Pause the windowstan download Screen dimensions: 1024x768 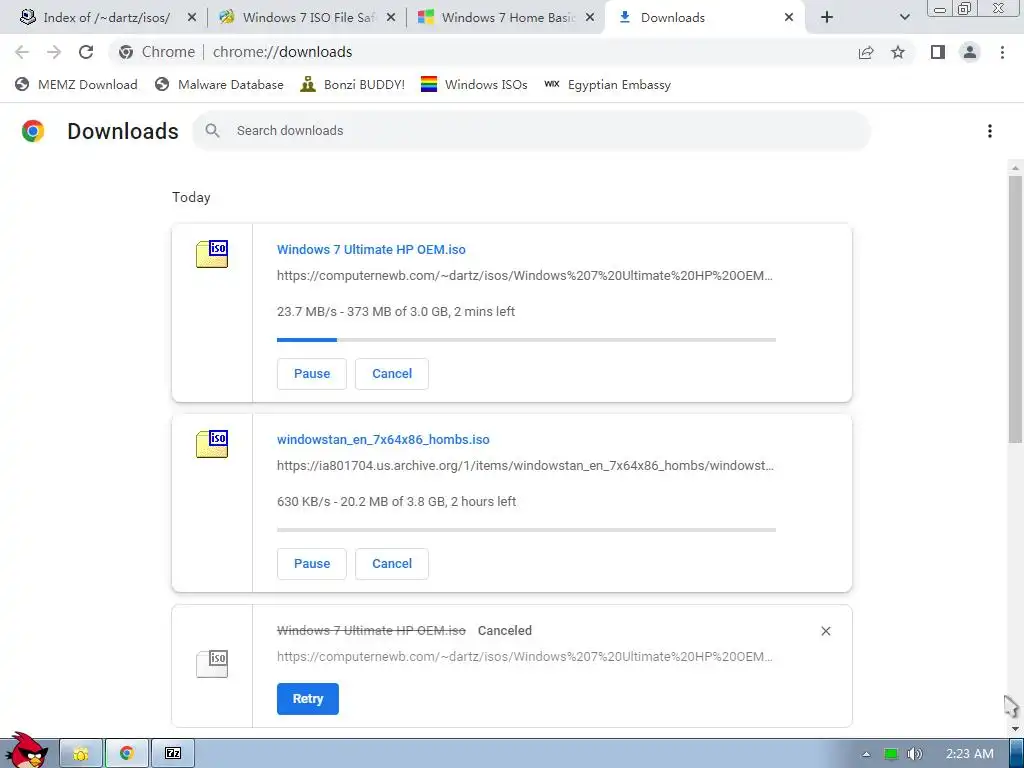pos(312,564)
